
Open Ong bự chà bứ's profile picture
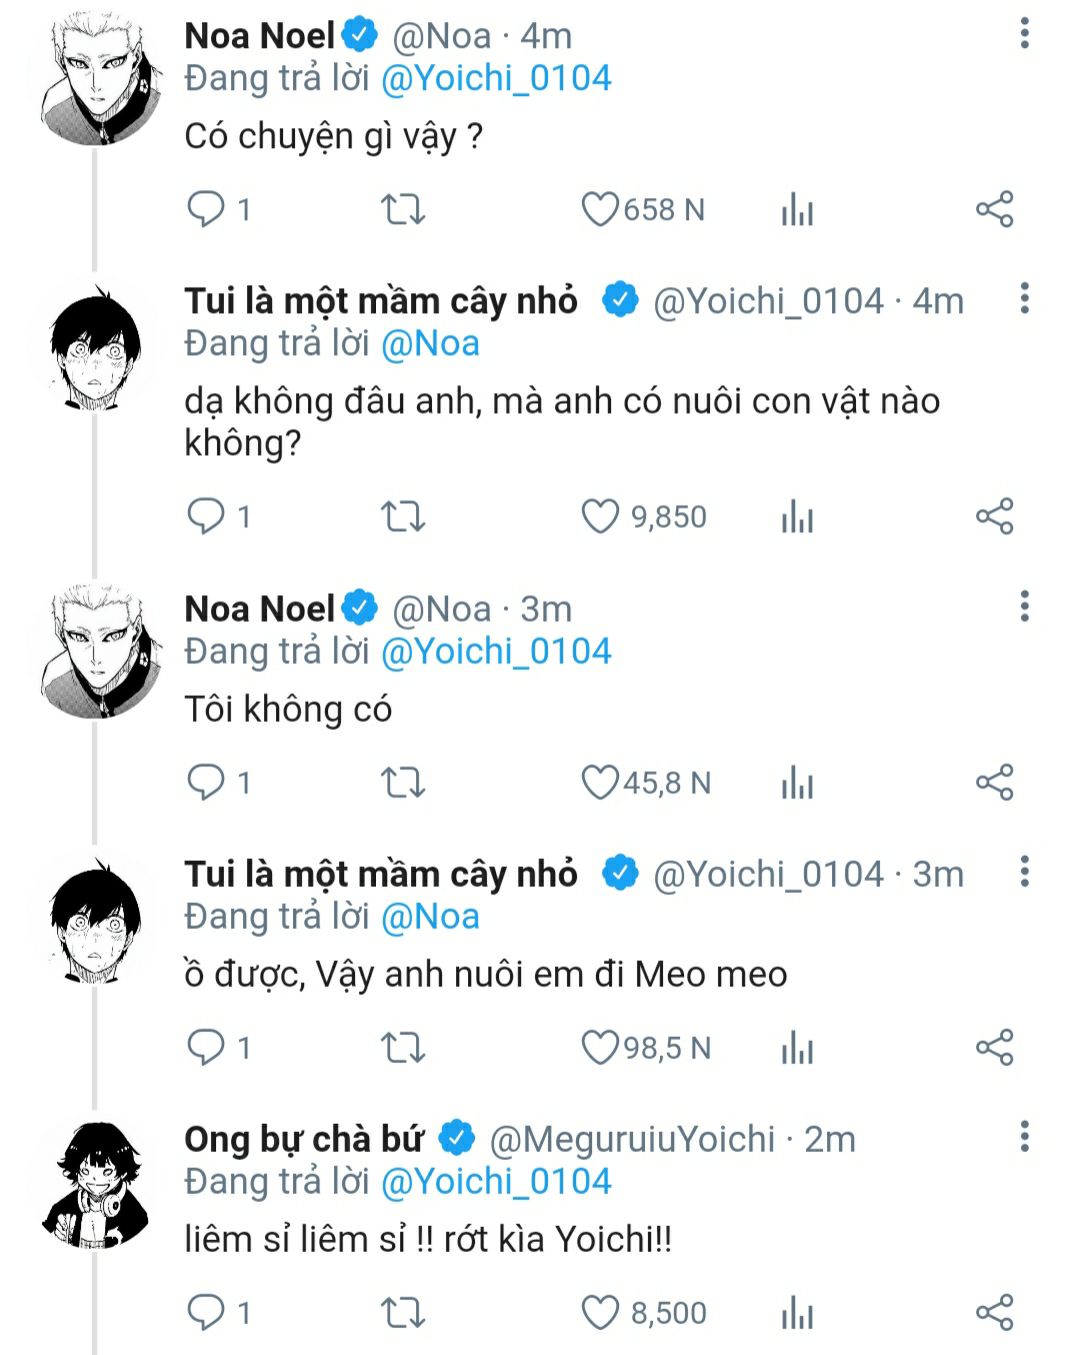click(x=96, y=1184)
